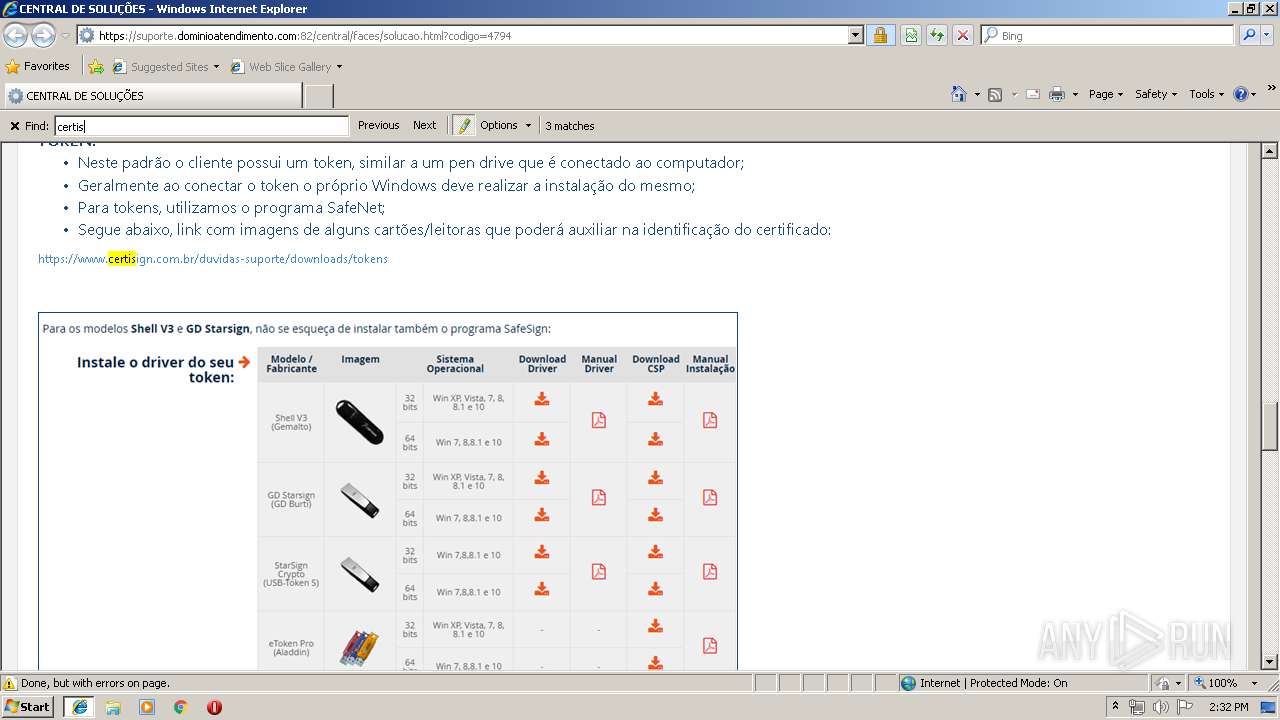Click Next in Find bar
The height and width of the screenshot is (720, 1280).
(425, 125)
